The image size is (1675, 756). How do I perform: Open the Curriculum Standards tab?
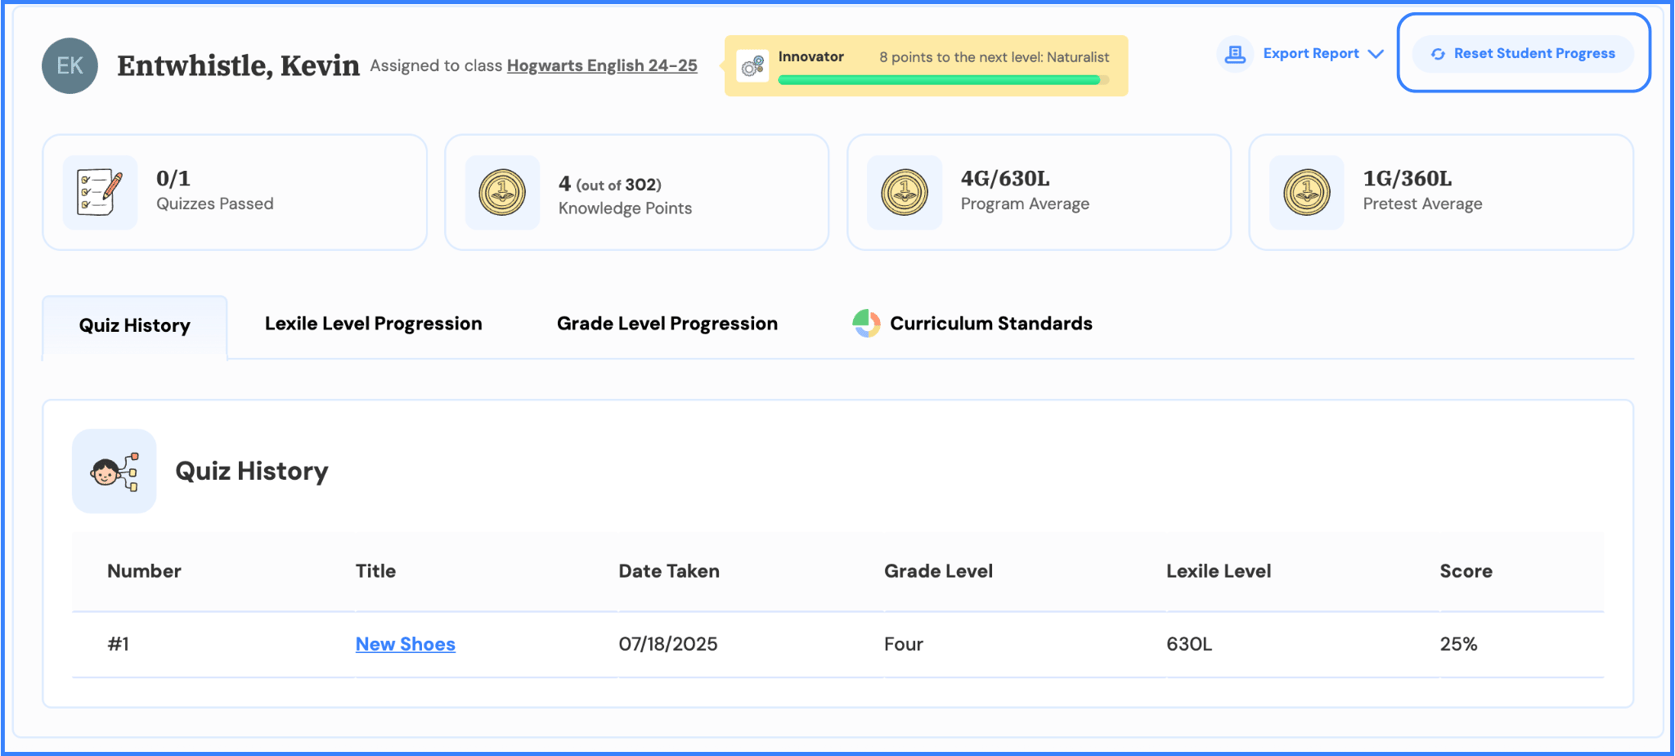[x=990, y=323]
